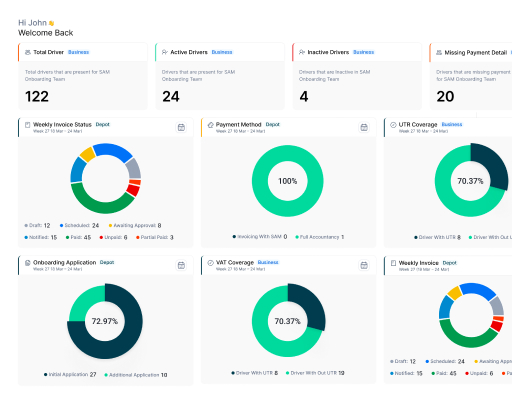Toggle Paid legend in Weekly Invoice Status
The width and height of the screenshot is (512, 400).
click(x=78, y=237)
